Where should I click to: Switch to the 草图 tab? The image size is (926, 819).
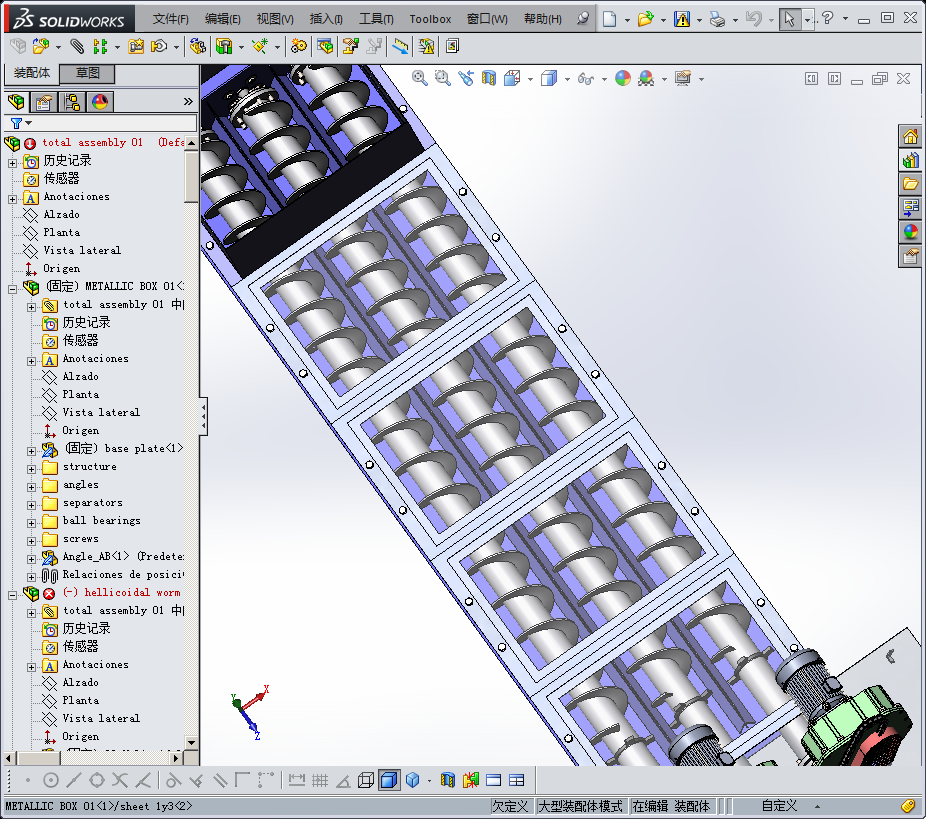[87, 73]
